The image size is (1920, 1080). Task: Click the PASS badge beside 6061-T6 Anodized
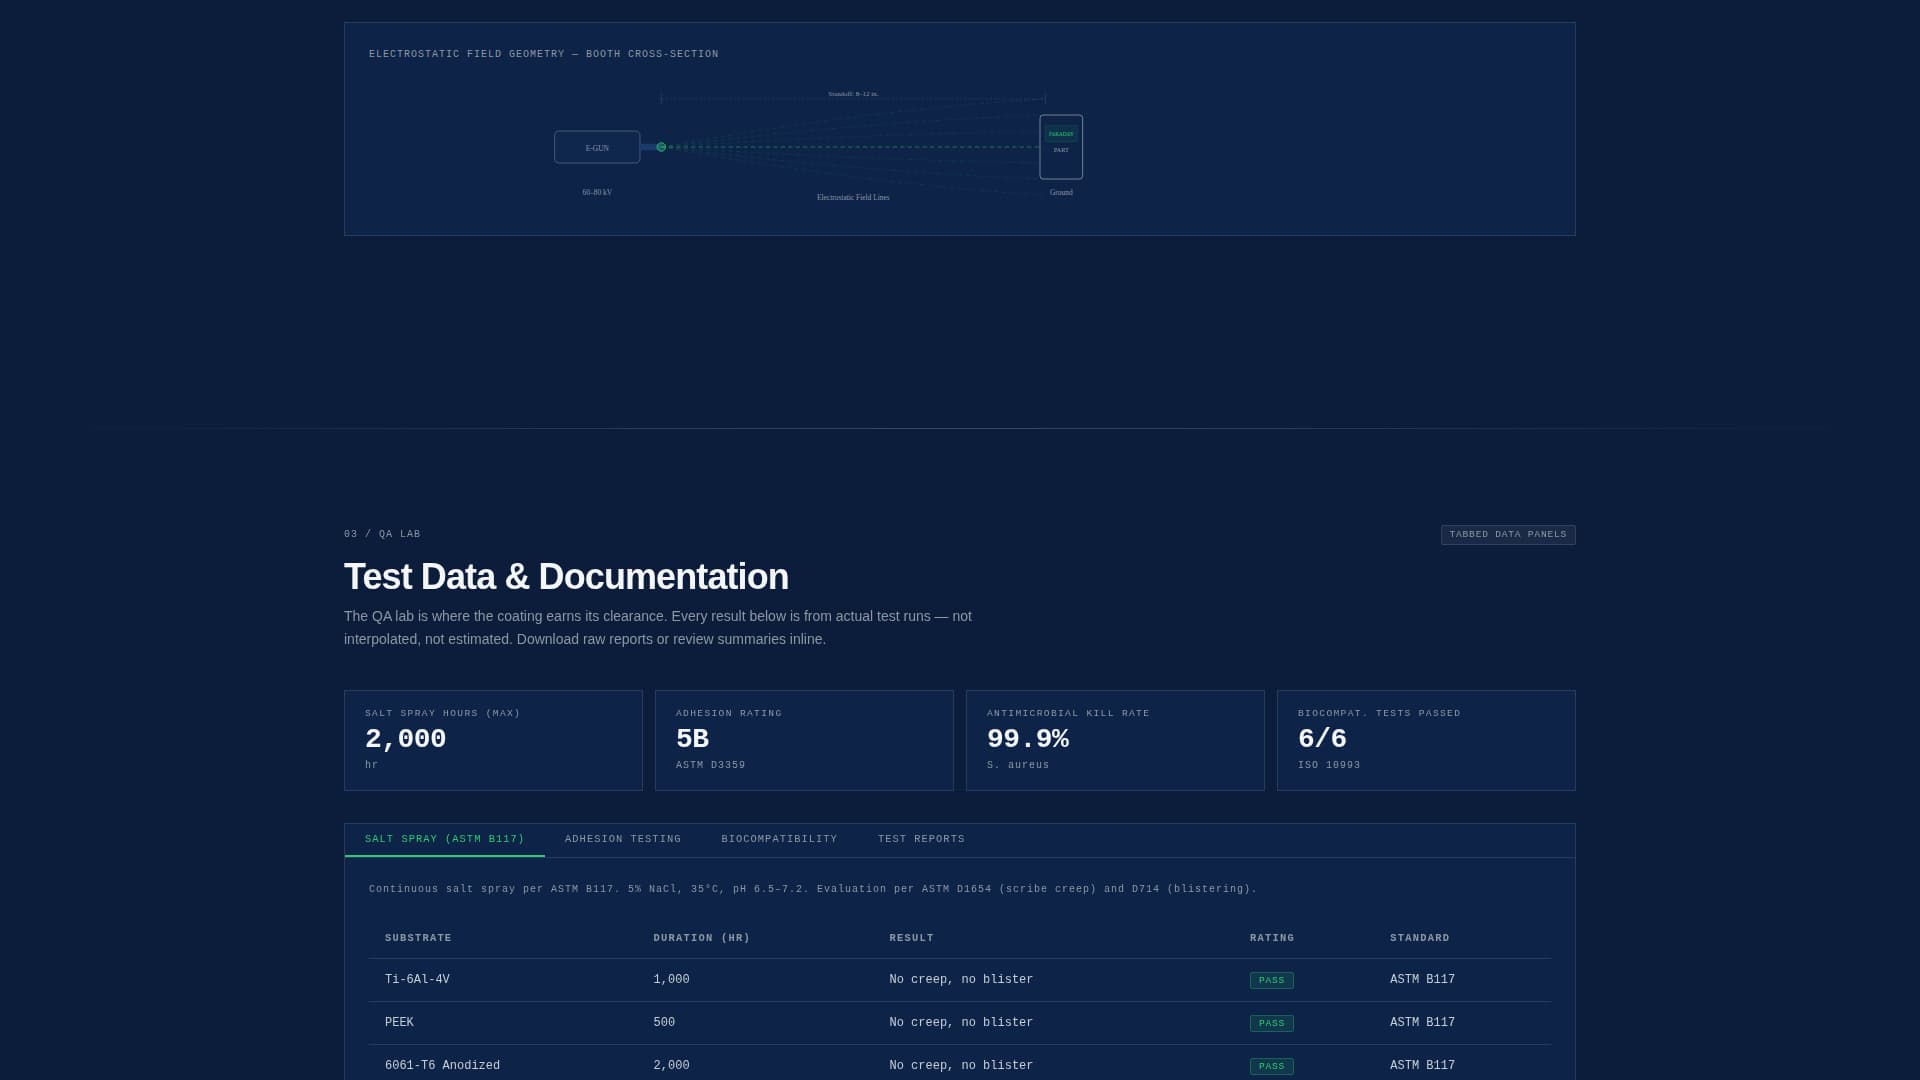click(x=1271, y=1065)
